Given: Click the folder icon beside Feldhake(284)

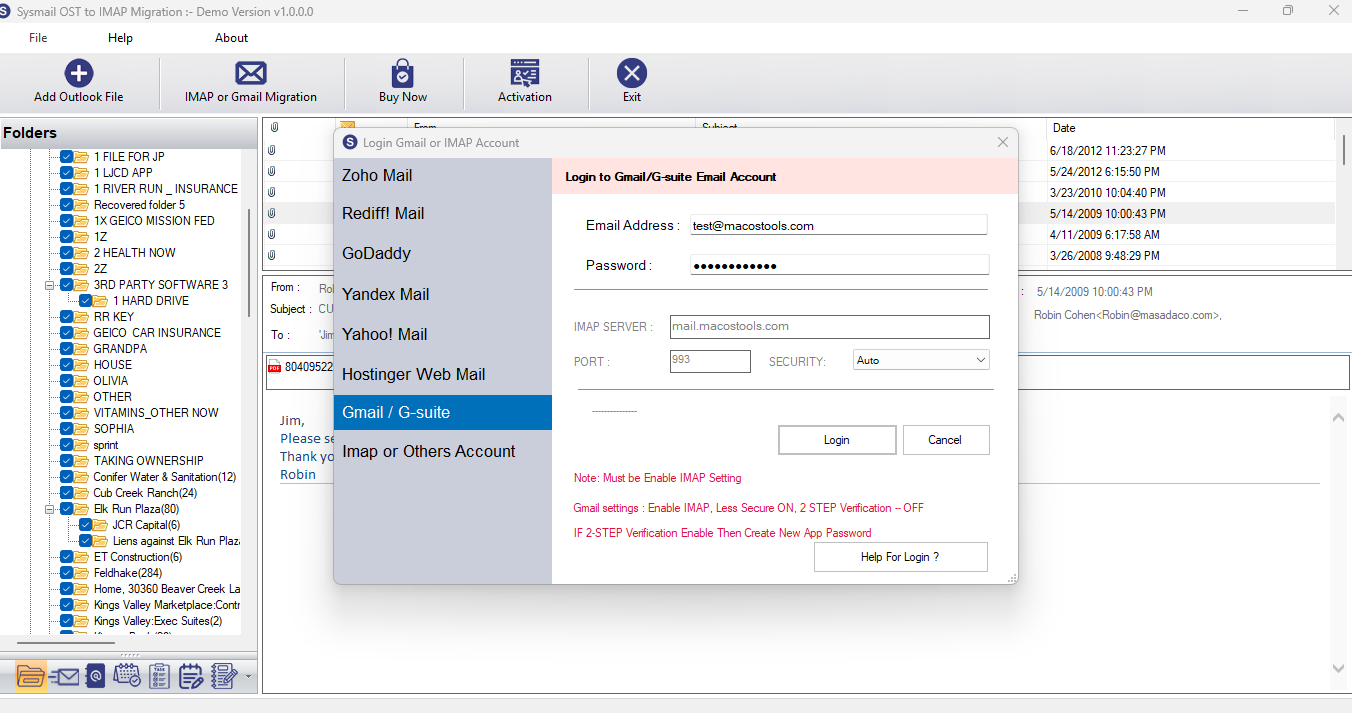Looking at the screenshot, I should 83,573.
